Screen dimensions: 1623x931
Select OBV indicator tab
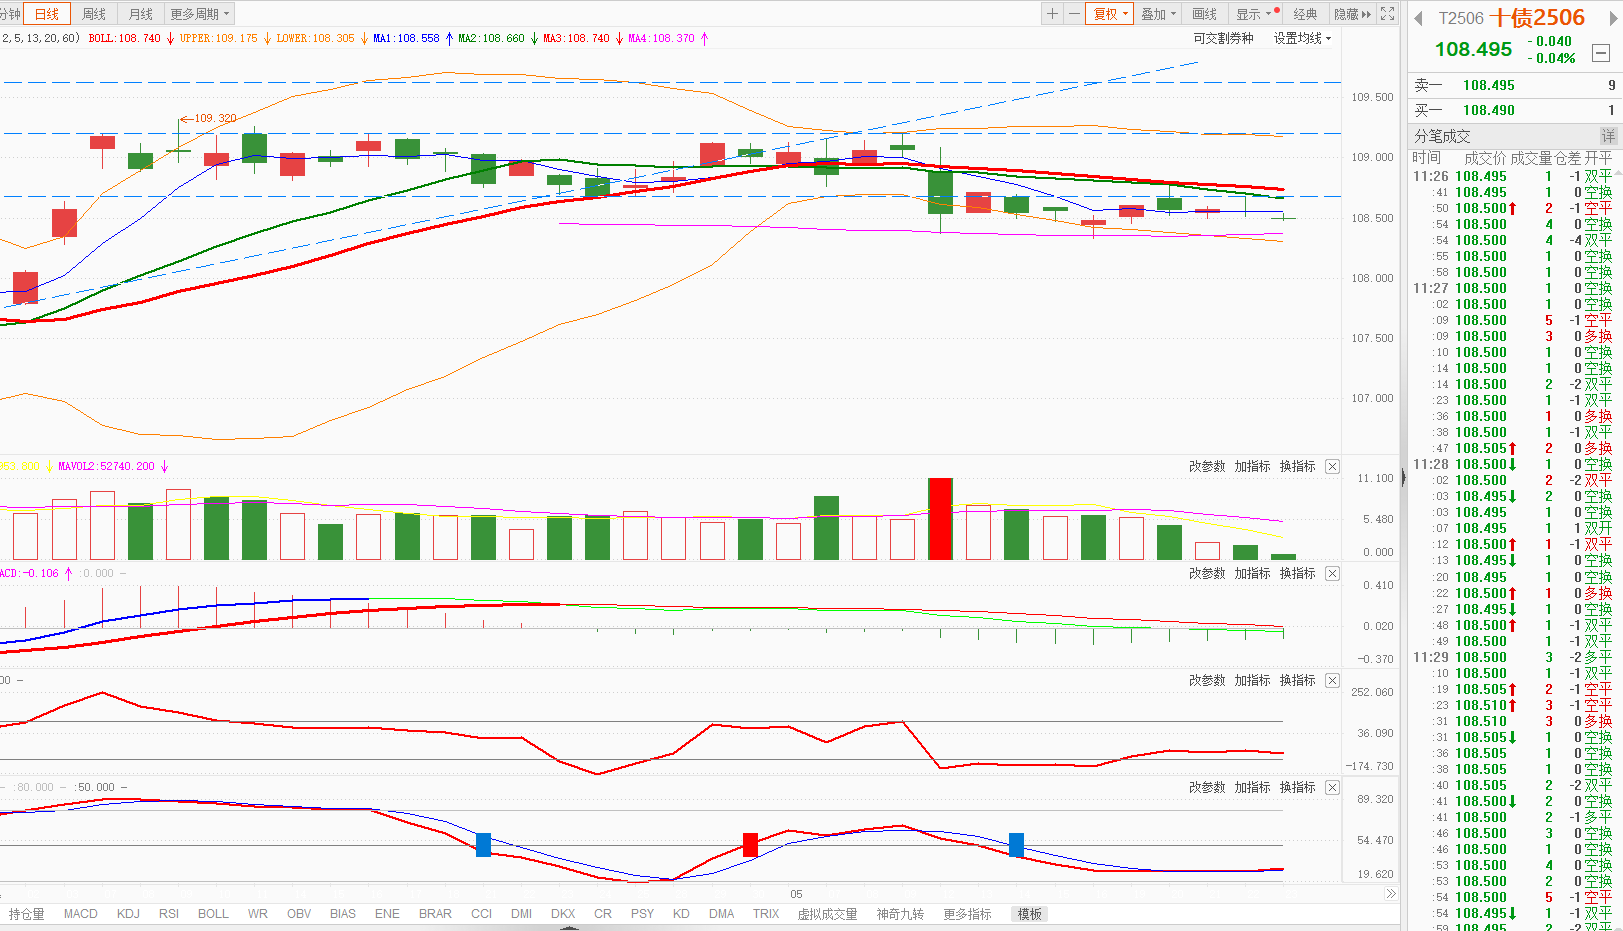pos(299,914)
